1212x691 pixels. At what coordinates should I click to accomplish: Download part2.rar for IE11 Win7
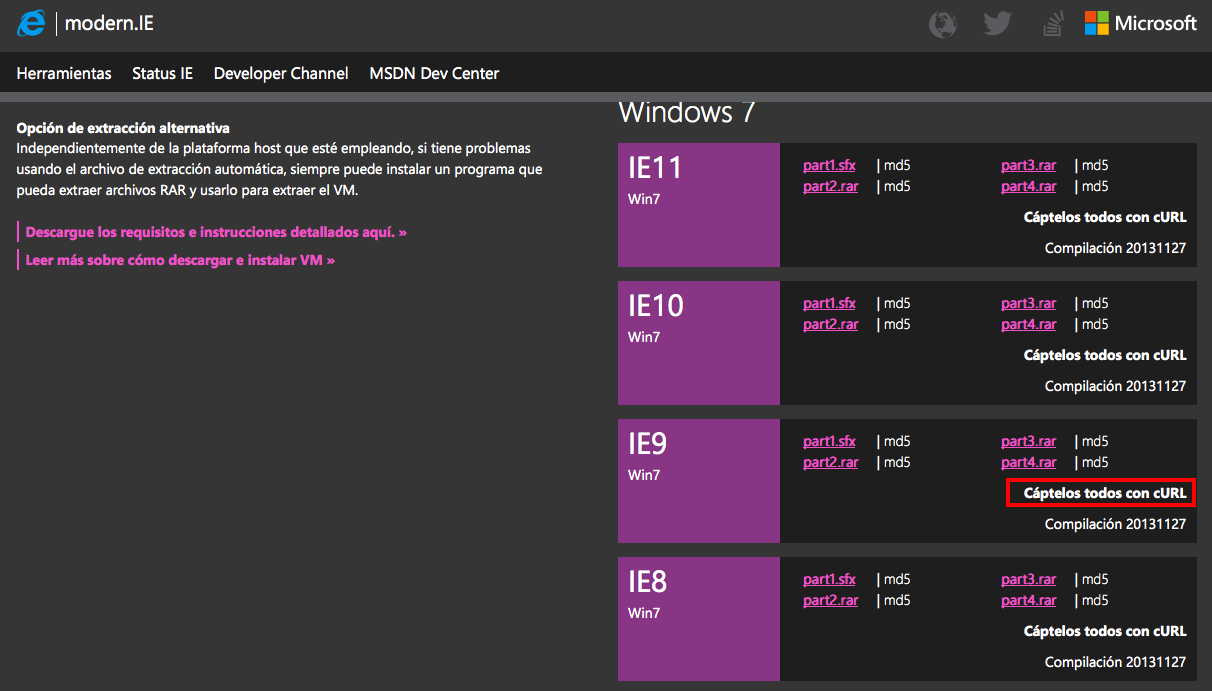pos(830,186)
